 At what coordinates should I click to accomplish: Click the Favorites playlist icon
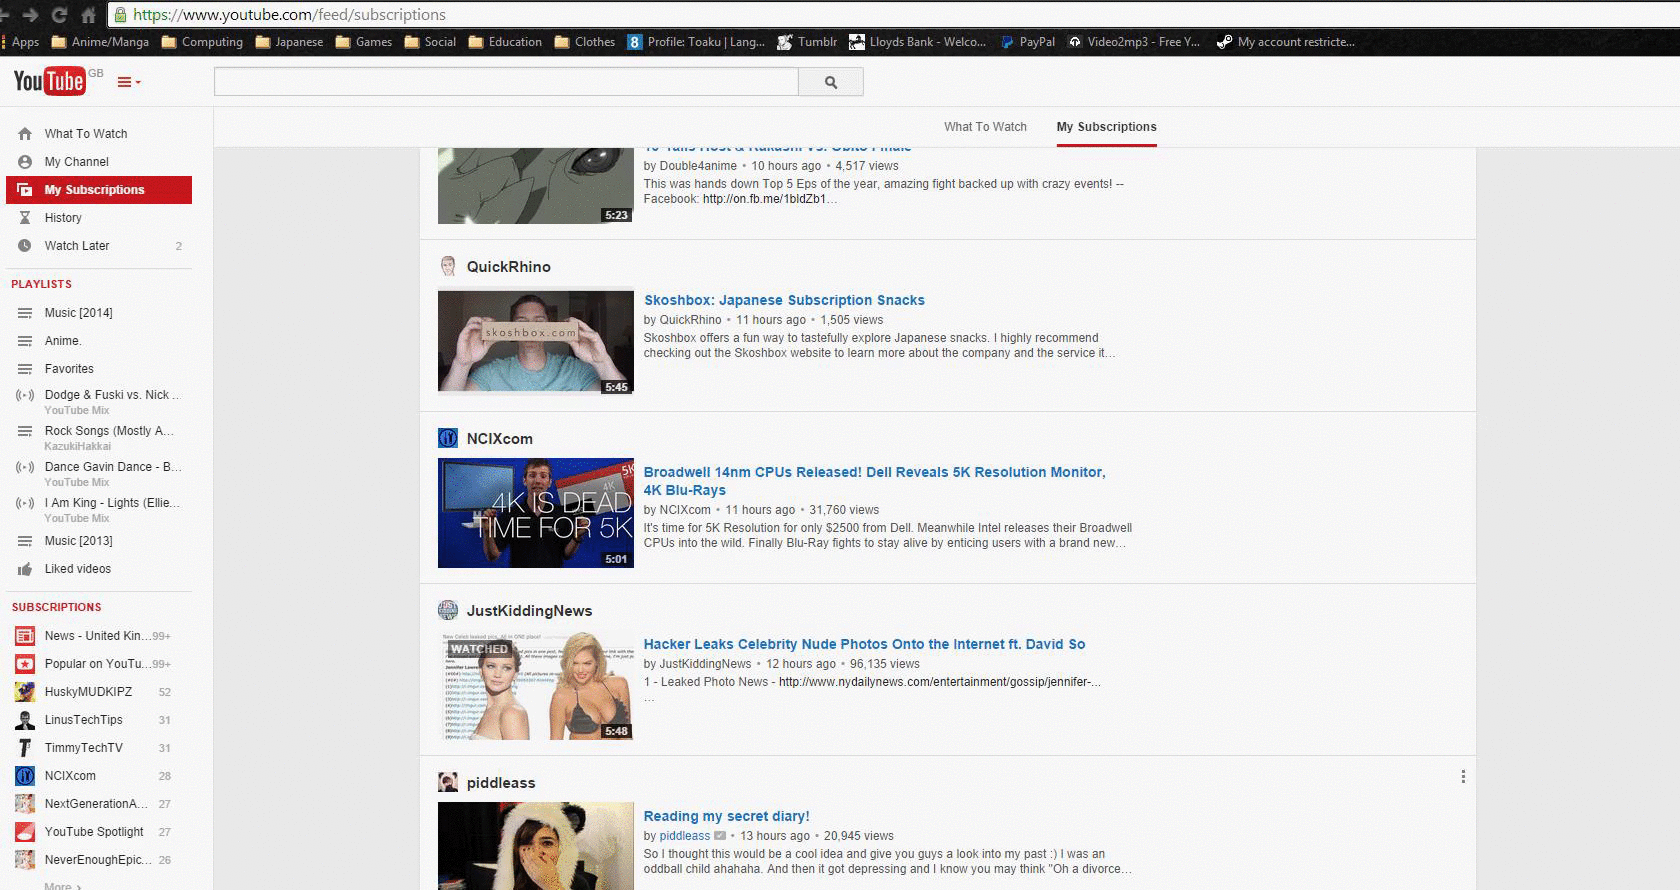[25, 369]
